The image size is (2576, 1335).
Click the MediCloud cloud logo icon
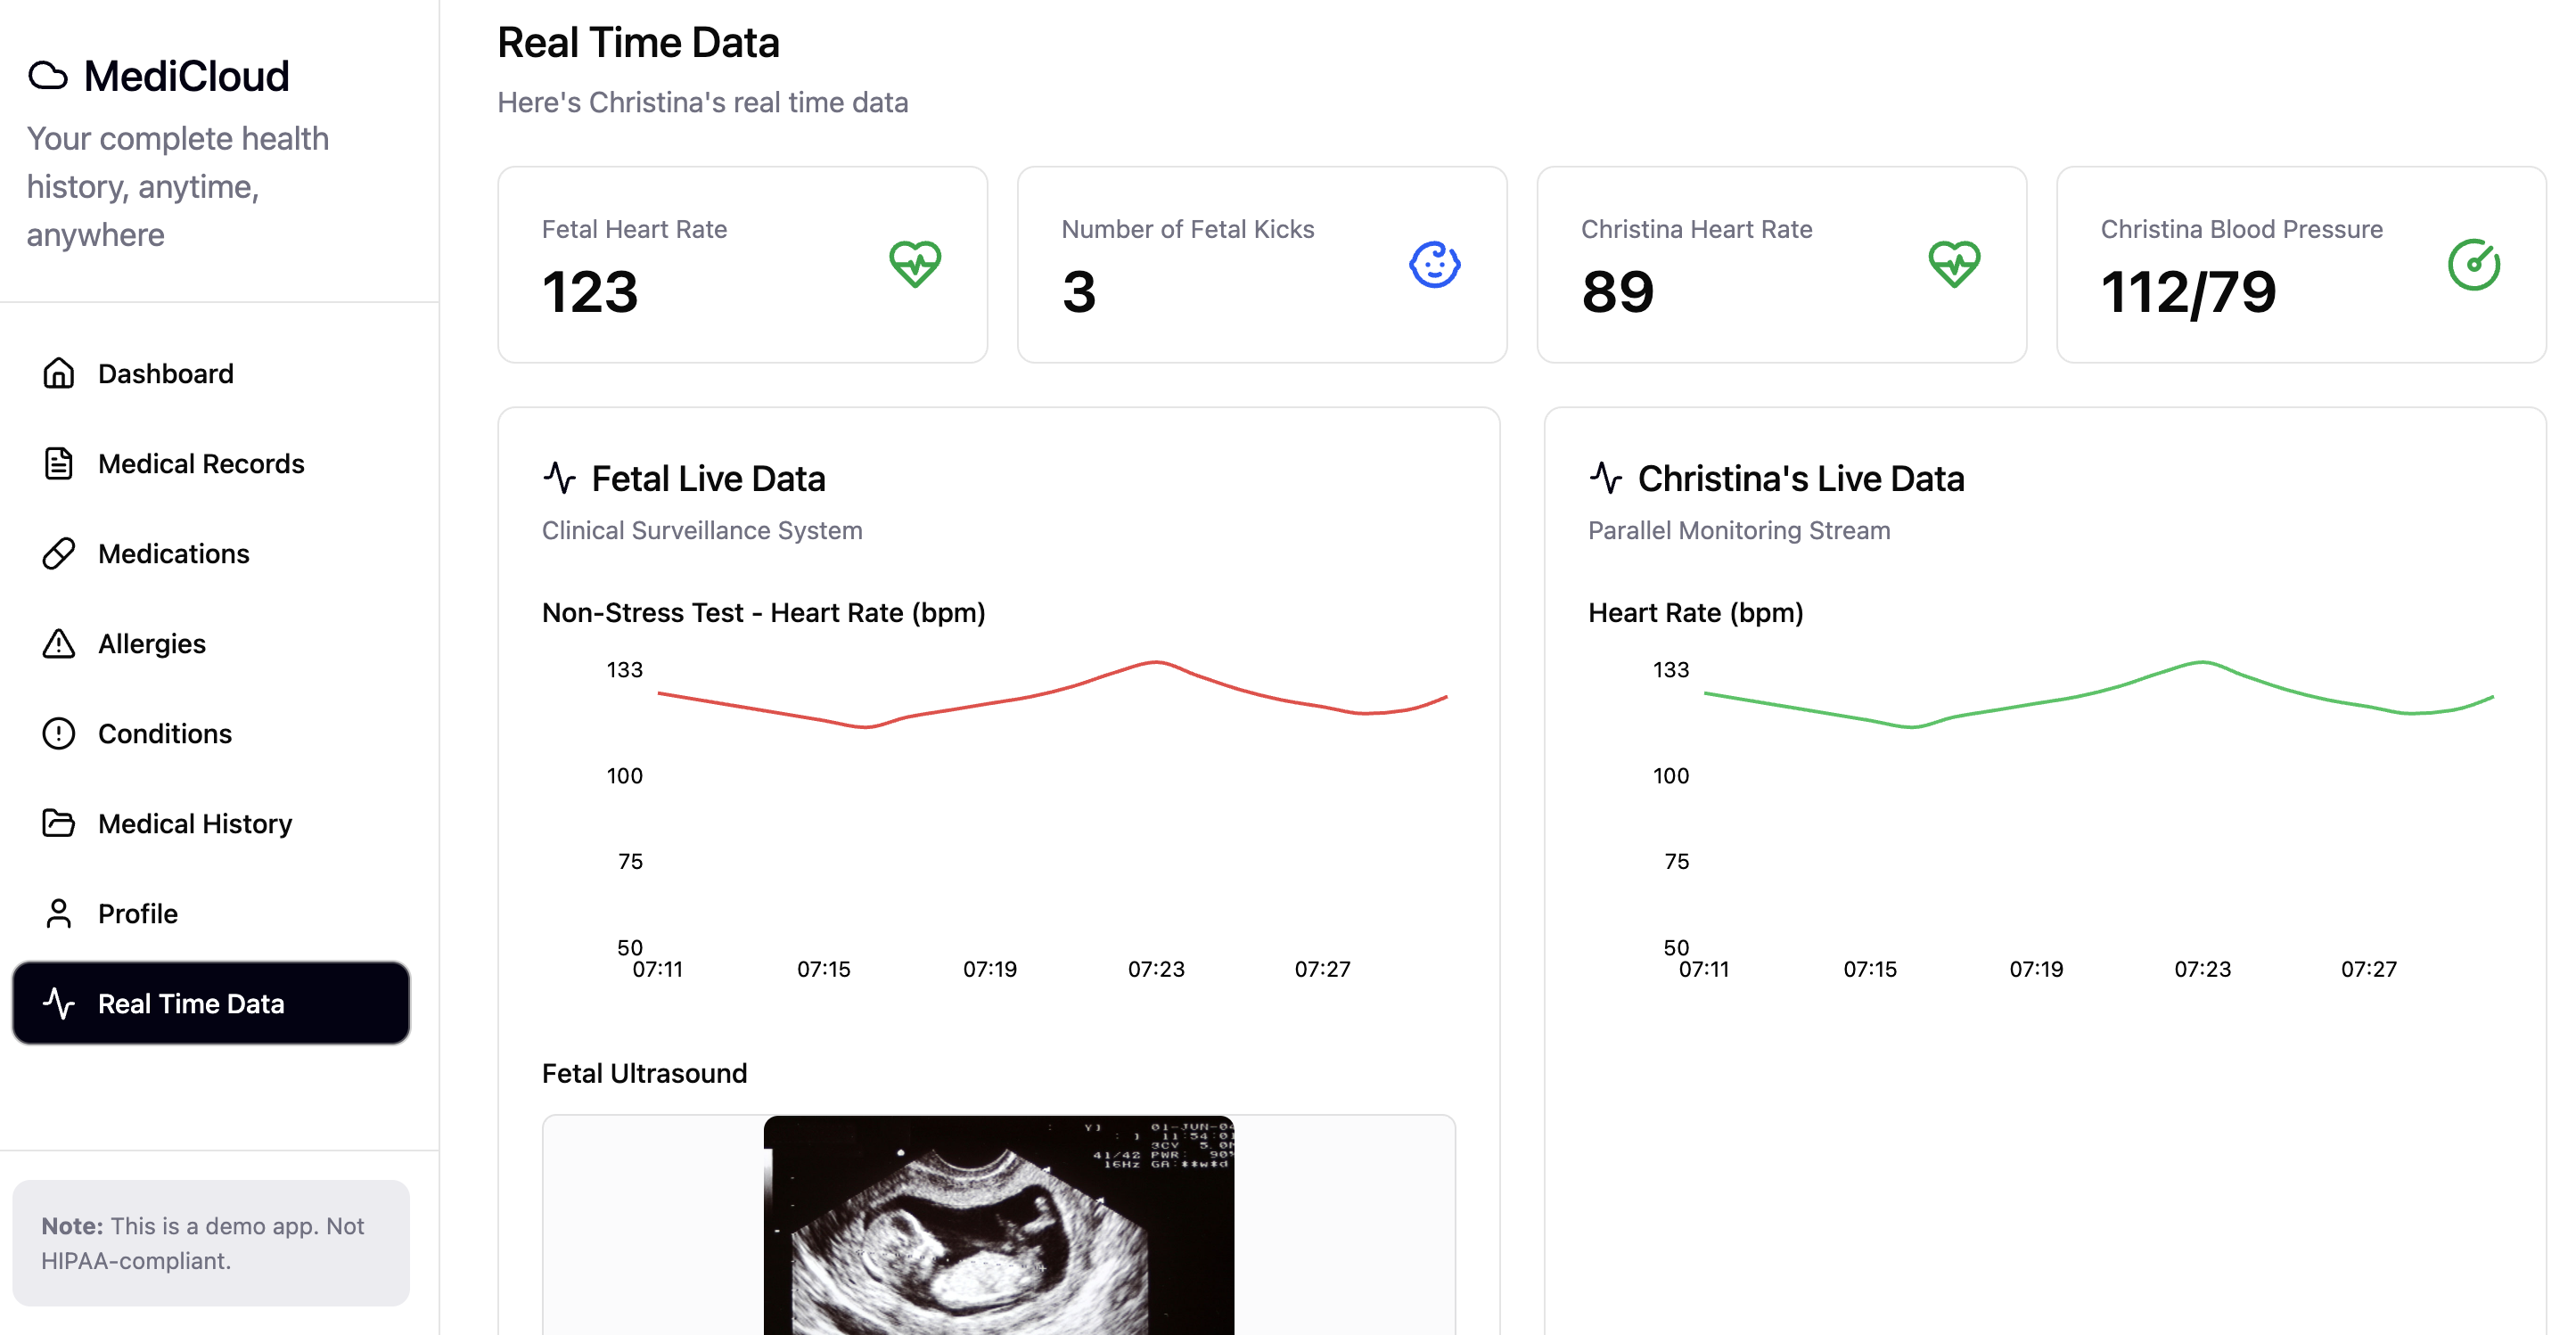48,76
